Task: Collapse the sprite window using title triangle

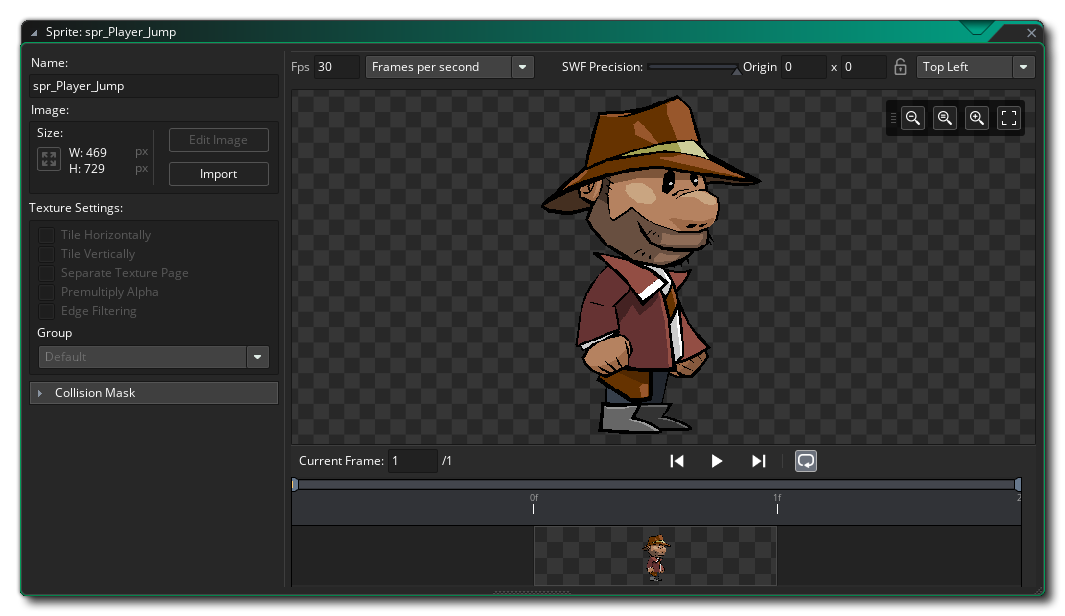Action: point(34,33)
